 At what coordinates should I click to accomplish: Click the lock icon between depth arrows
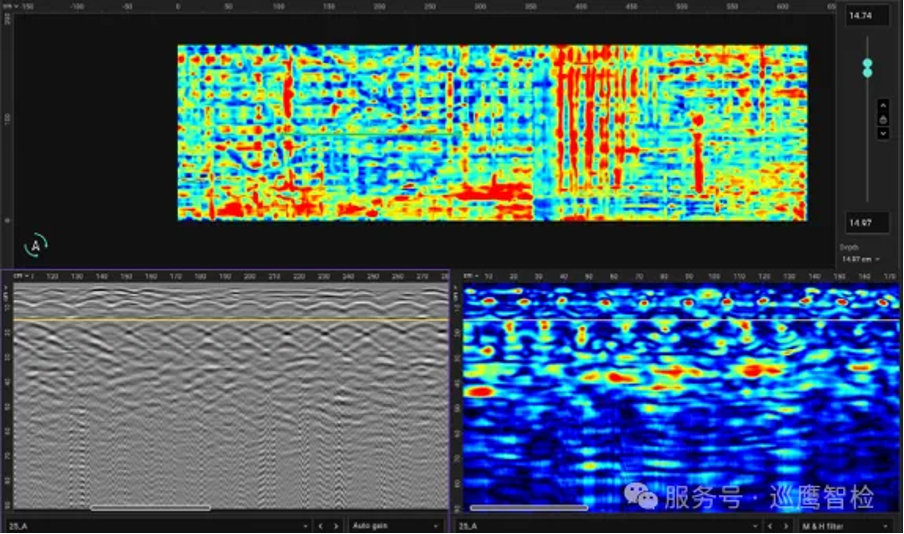click(883, 119)
